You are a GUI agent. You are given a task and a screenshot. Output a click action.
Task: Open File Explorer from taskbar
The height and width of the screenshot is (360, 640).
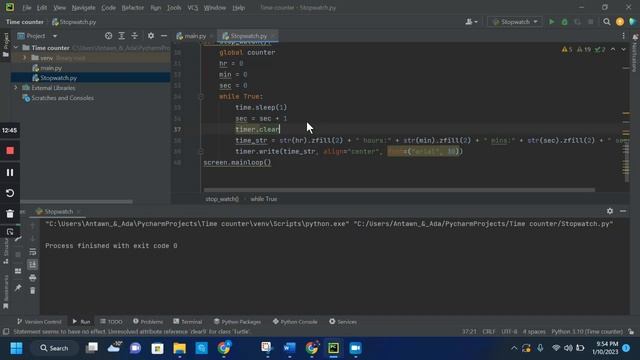179,348
